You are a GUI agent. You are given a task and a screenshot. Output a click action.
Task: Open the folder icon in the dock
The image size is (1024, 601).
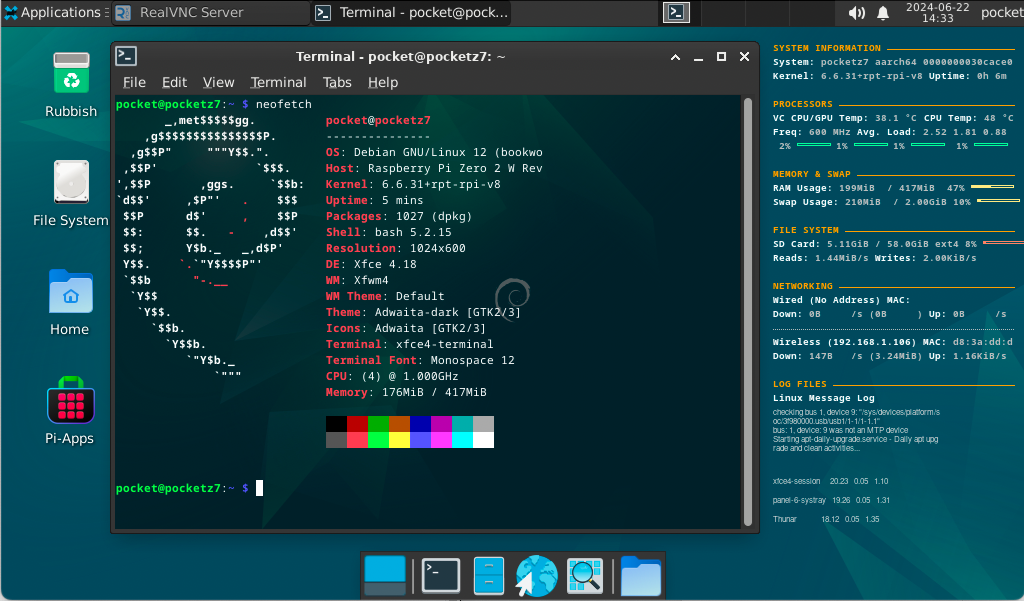640,575
